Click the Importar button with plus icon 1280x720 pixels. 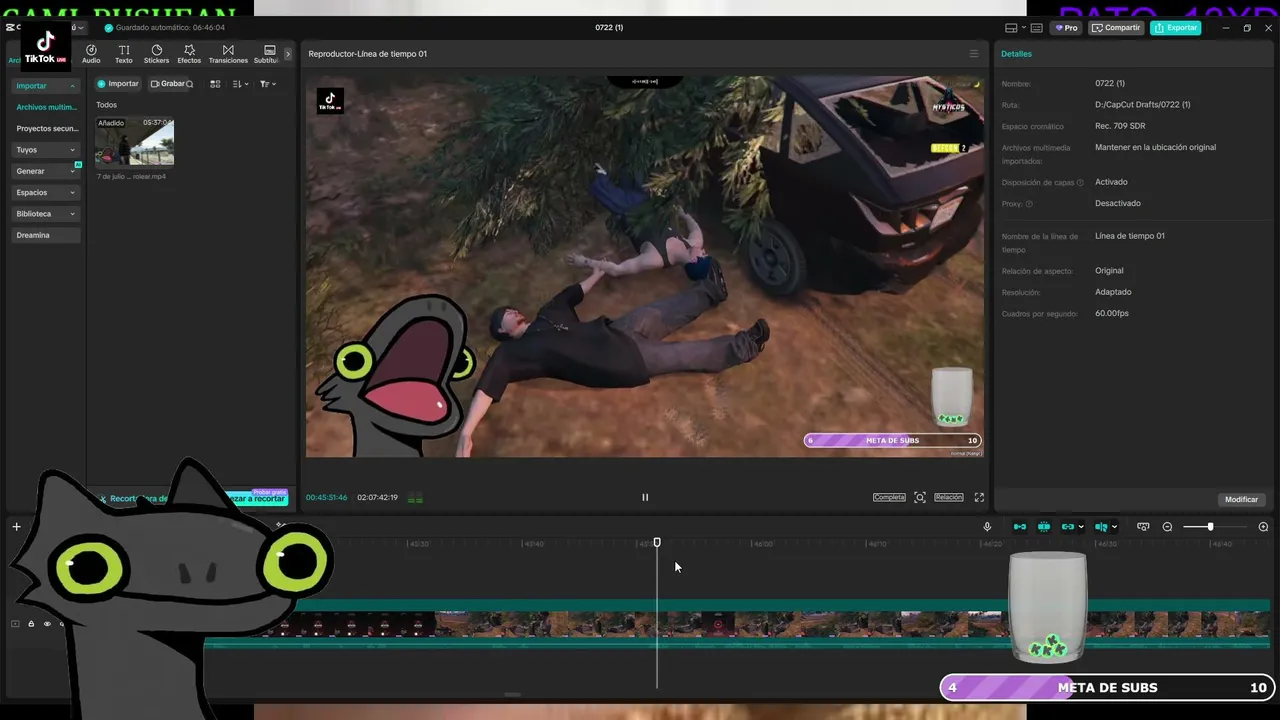tap(118, 84)
